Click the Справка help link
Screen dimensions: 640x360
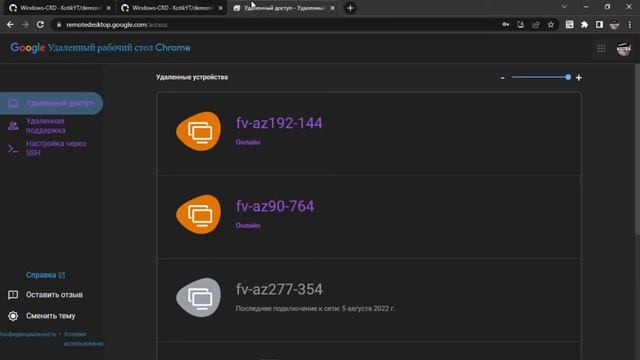pyautogui.click(x=45, y=275)
